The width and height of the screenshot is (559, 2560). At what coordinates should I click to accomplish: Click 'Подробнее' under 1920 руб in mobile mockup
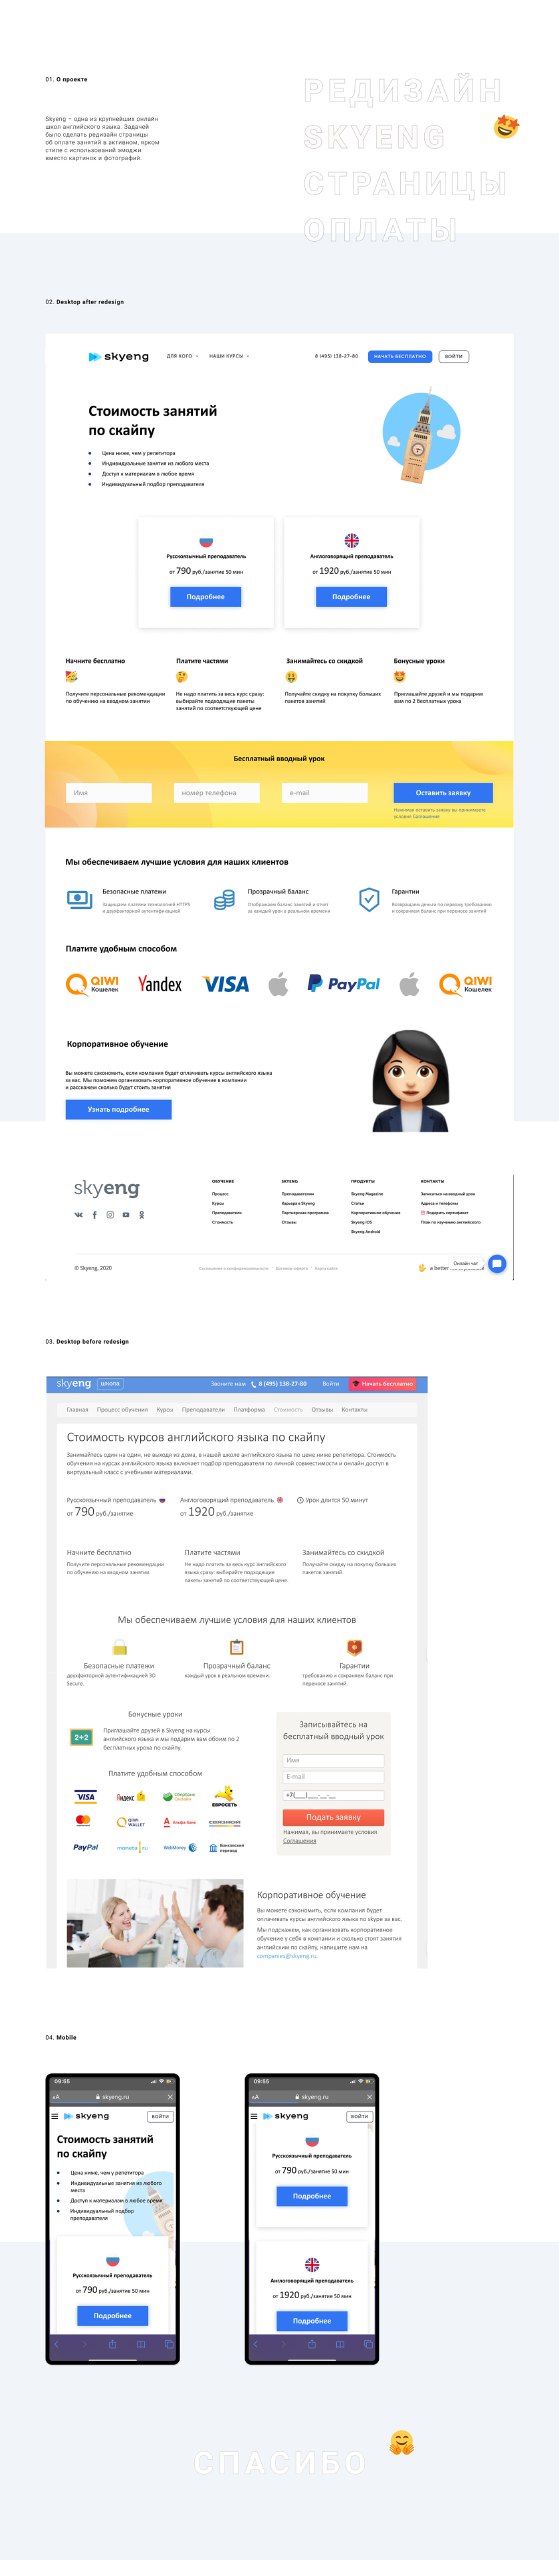[x=312, y=2320]
